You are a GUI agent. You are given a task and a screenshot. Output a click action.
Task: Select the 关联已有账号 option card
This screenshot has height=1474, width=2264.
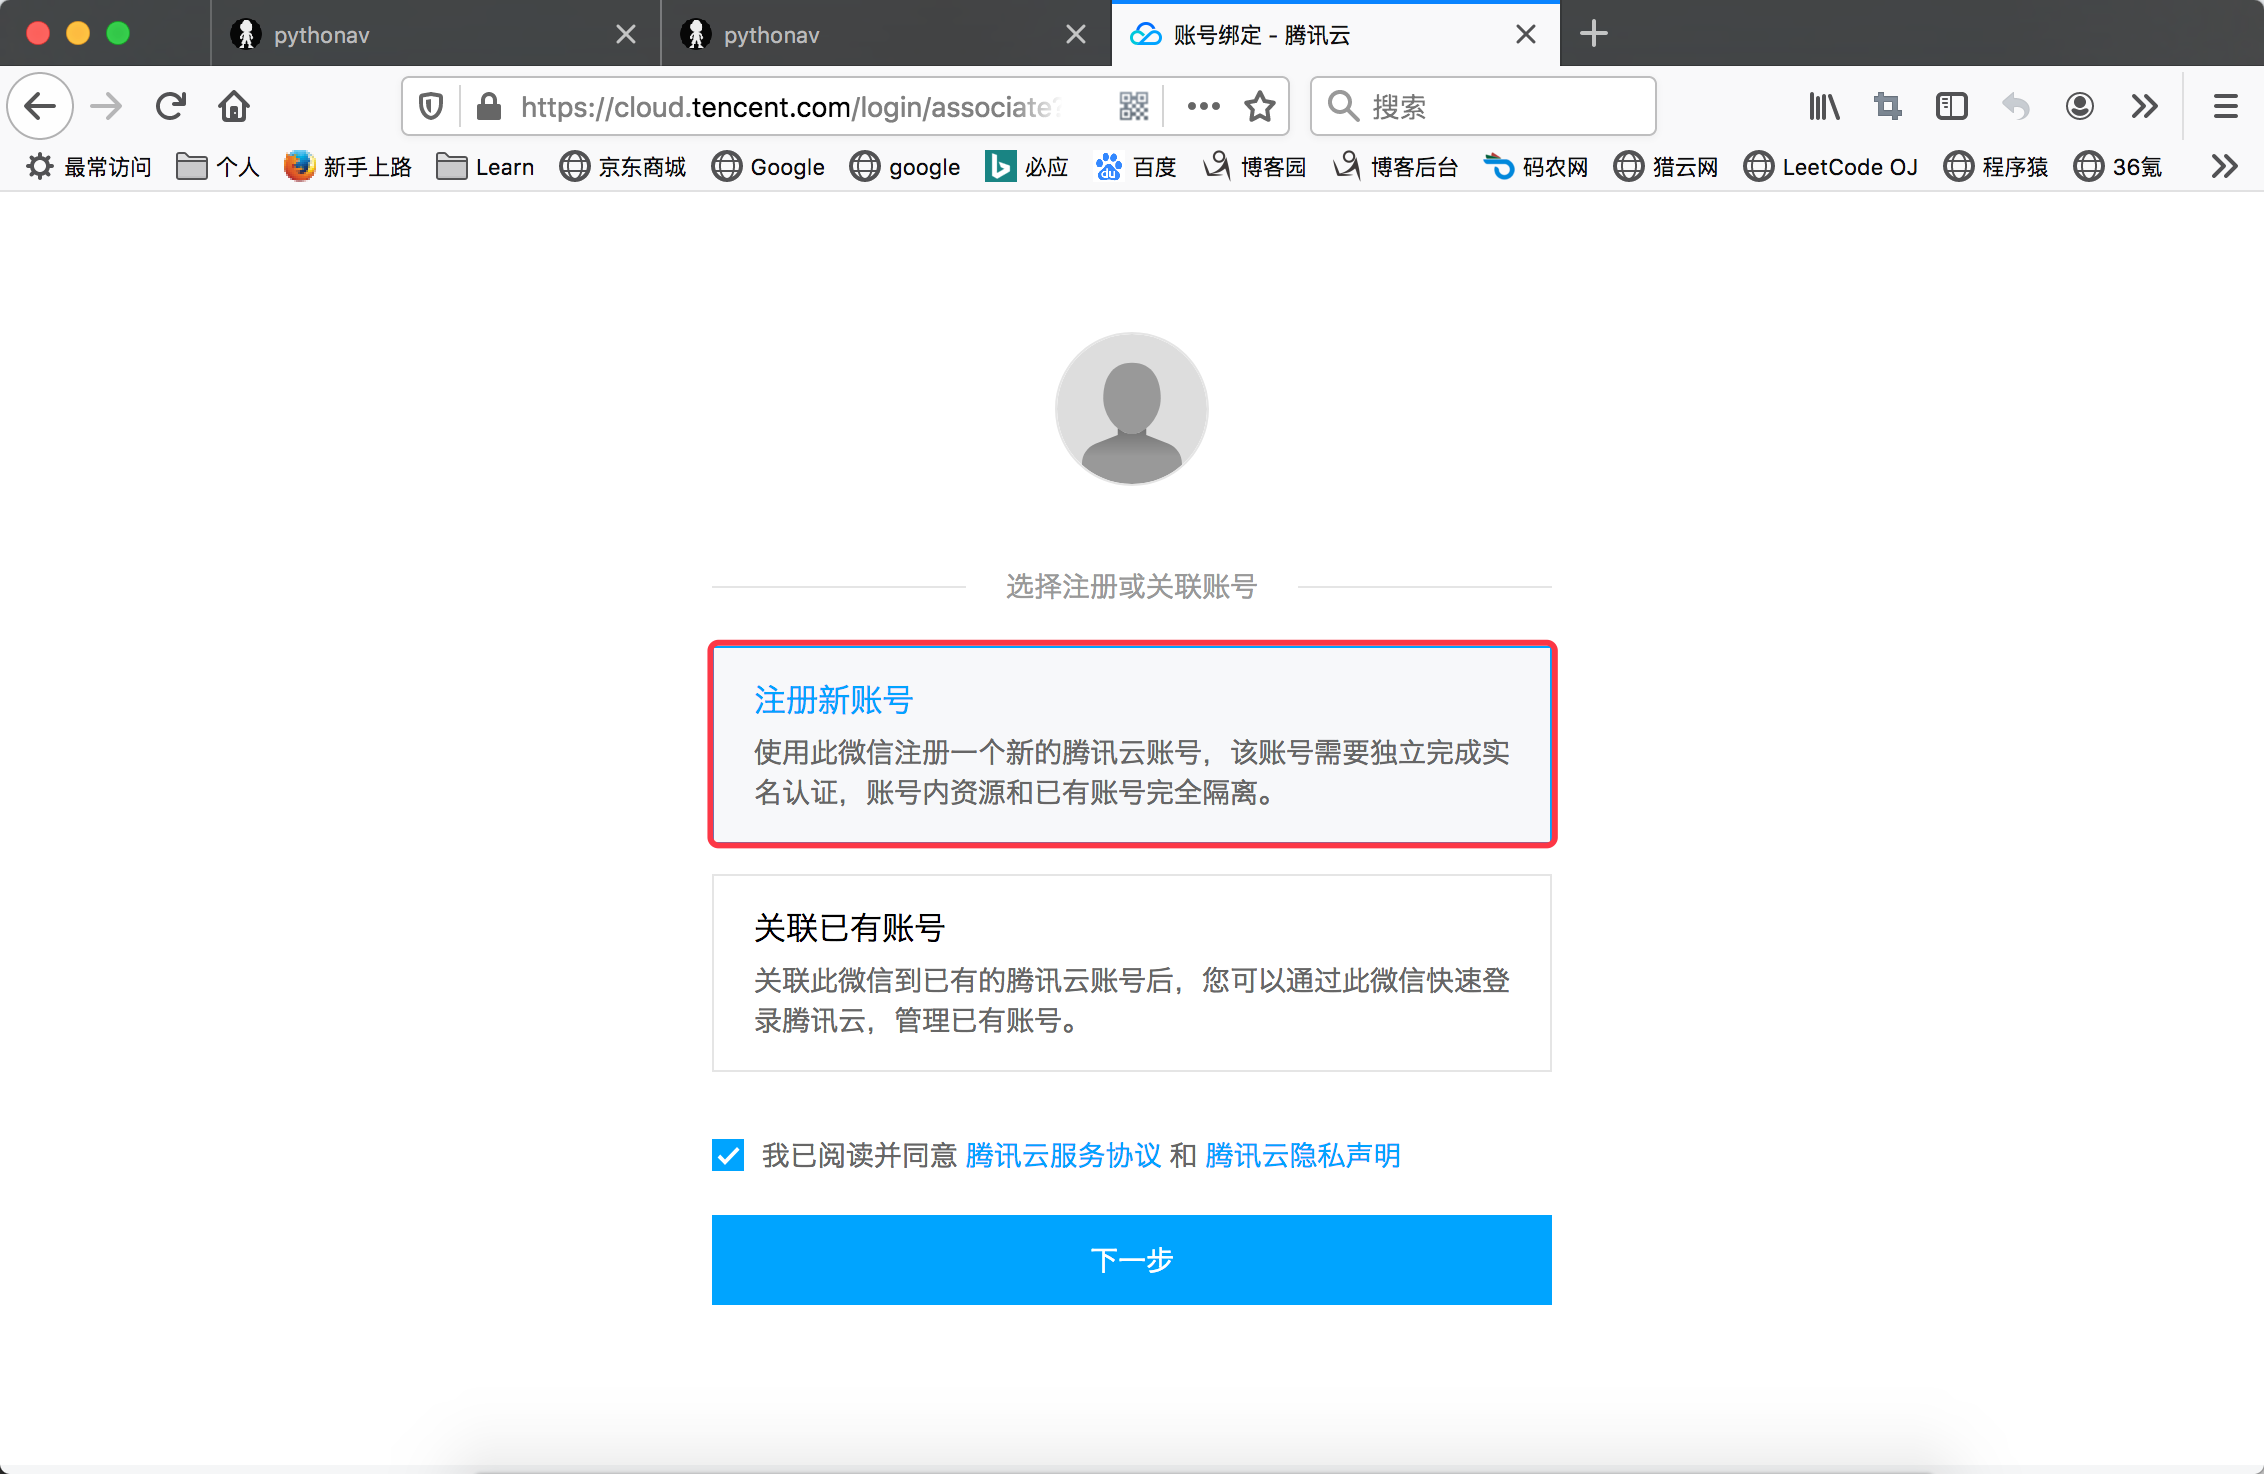click(x=1132, y=973)
